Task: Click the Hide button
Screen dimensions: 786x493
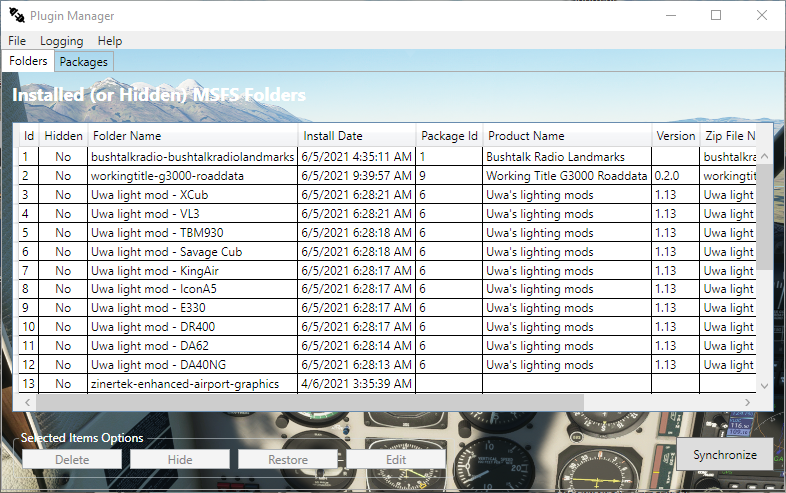Action: [x=180, y=459]
